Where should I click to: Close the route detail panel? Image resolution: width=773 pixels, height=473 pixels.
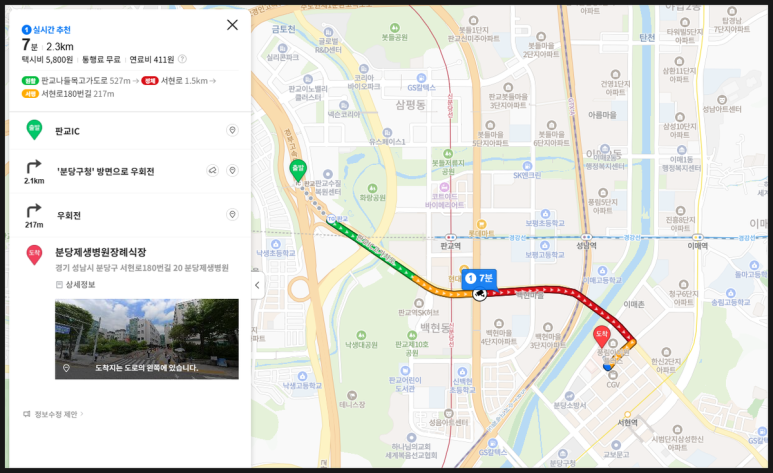[x=232, y=25]
